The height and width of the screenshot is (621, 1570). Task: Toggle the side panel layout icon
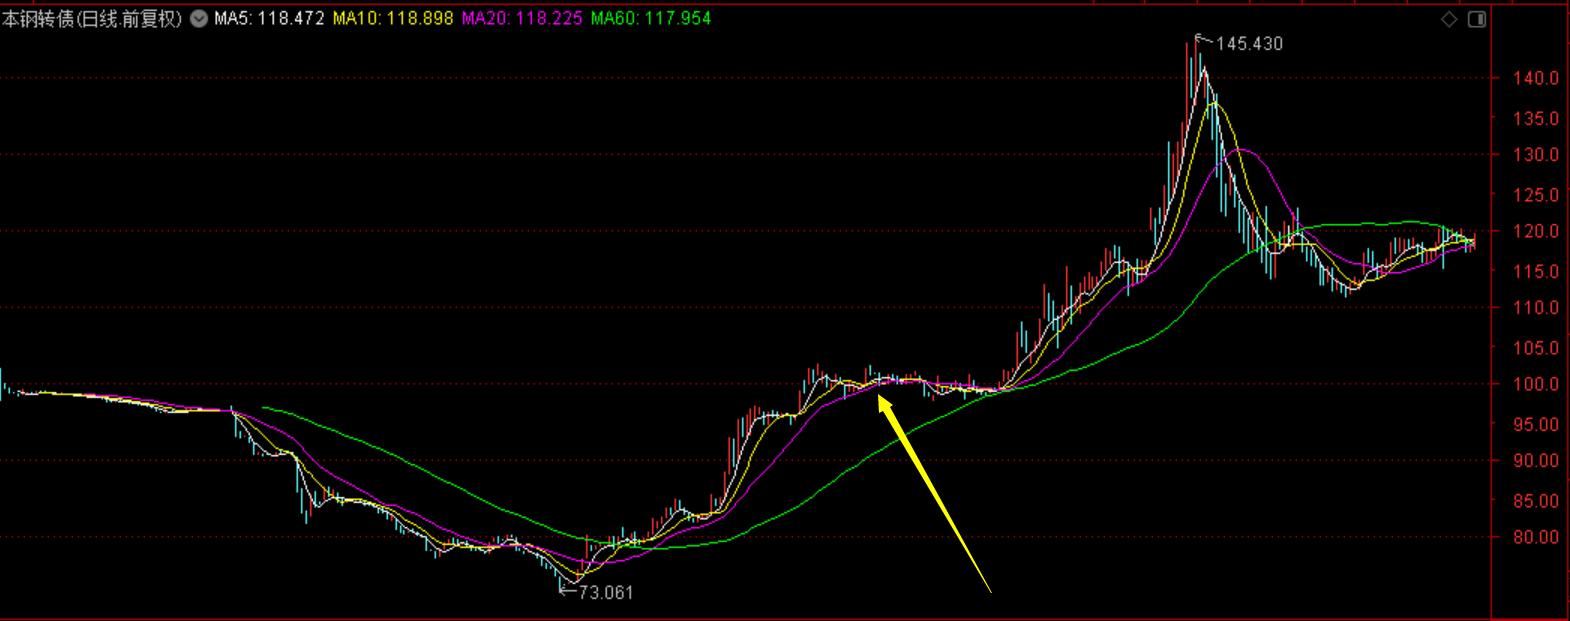1477,19
